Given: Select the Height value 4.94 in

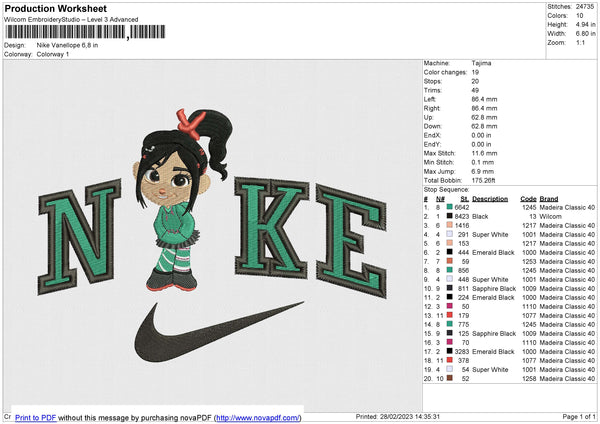Looking at the screenshot, I should point(585,24).
